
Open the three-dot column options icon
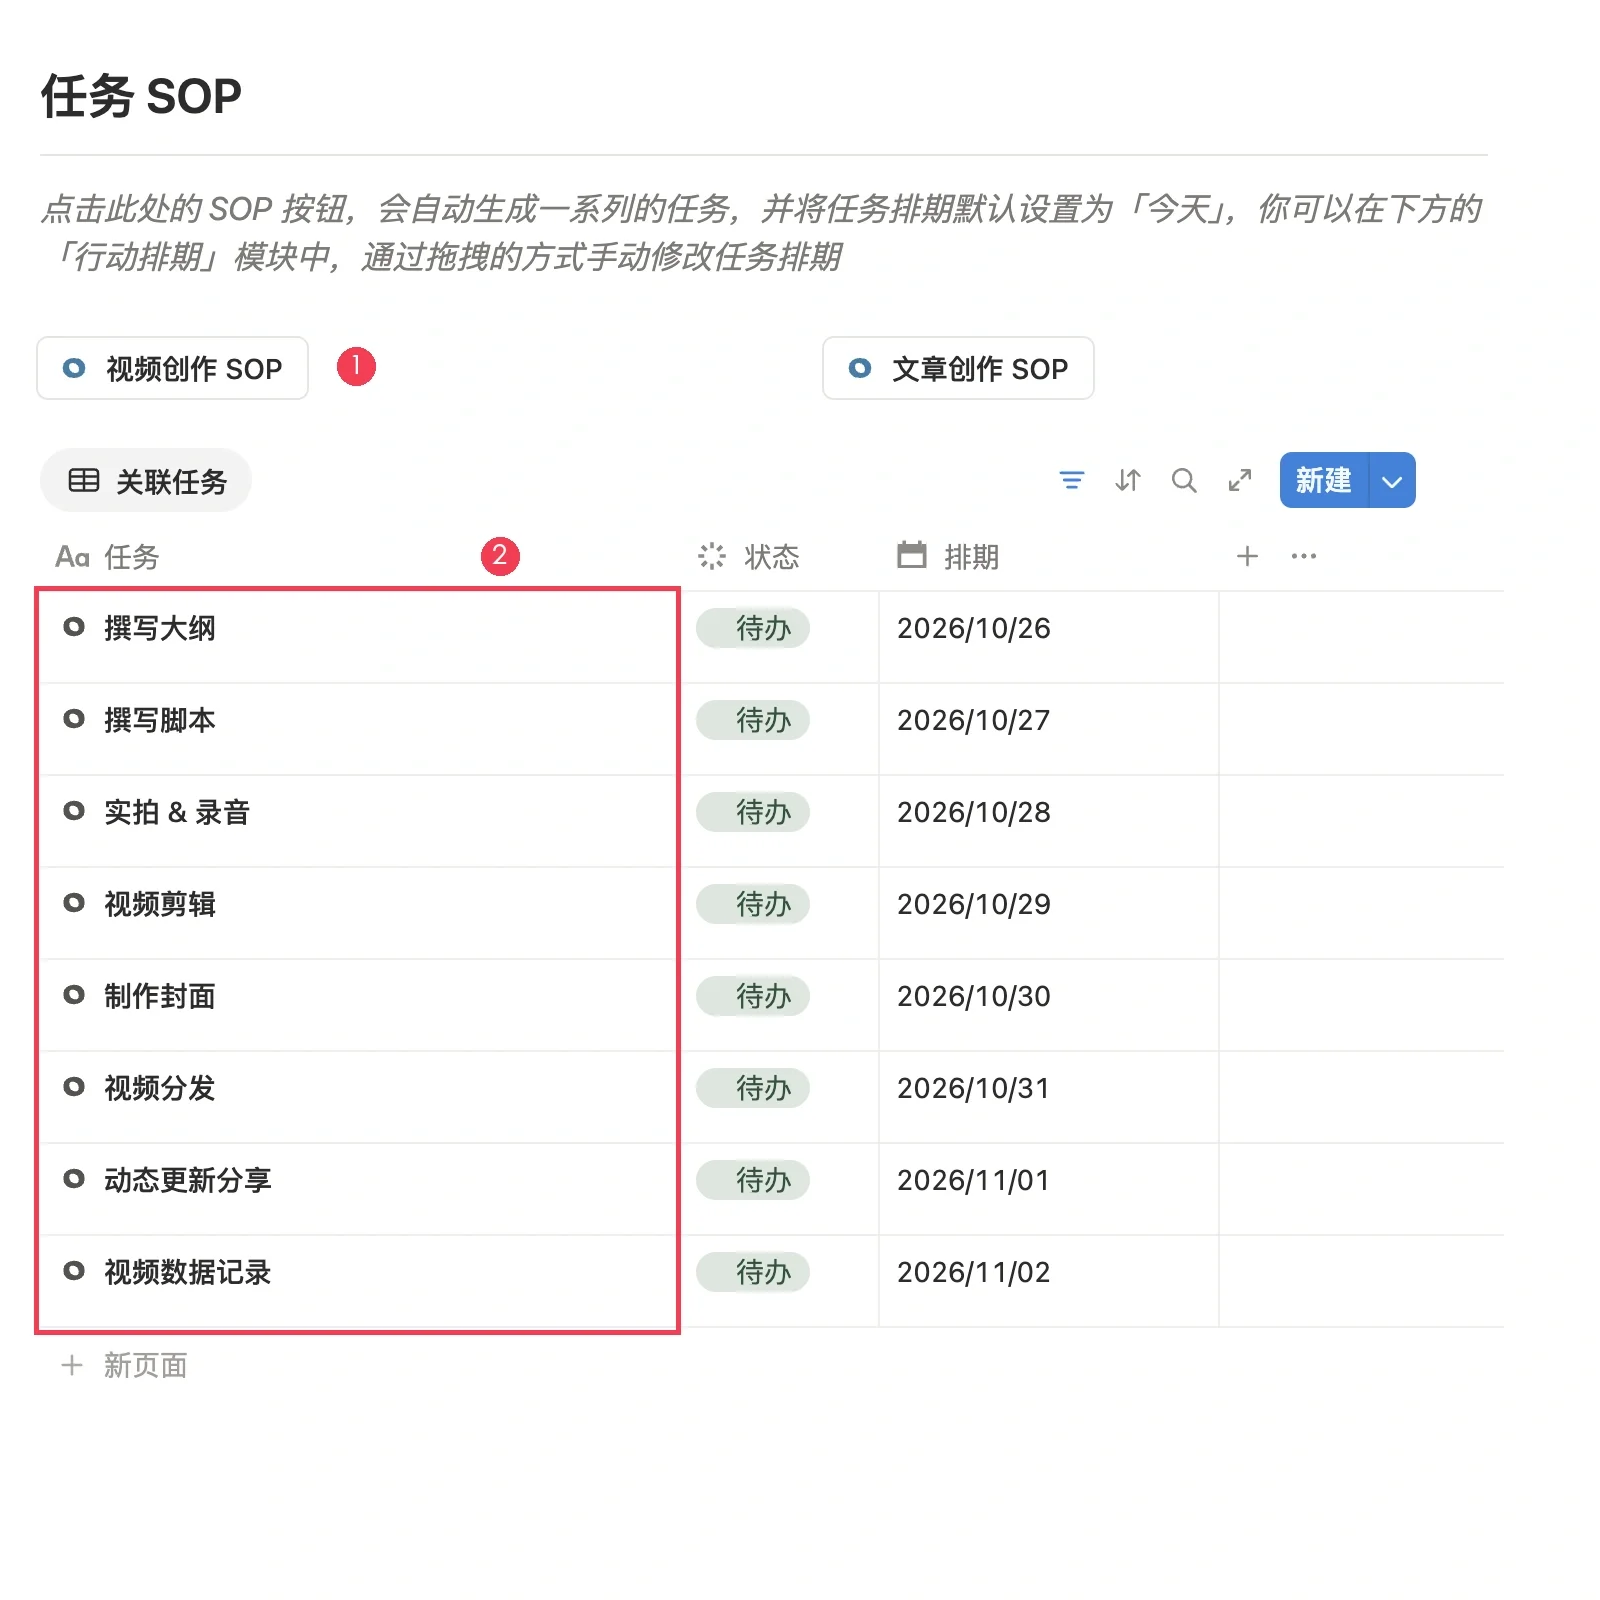point(1303,556)
